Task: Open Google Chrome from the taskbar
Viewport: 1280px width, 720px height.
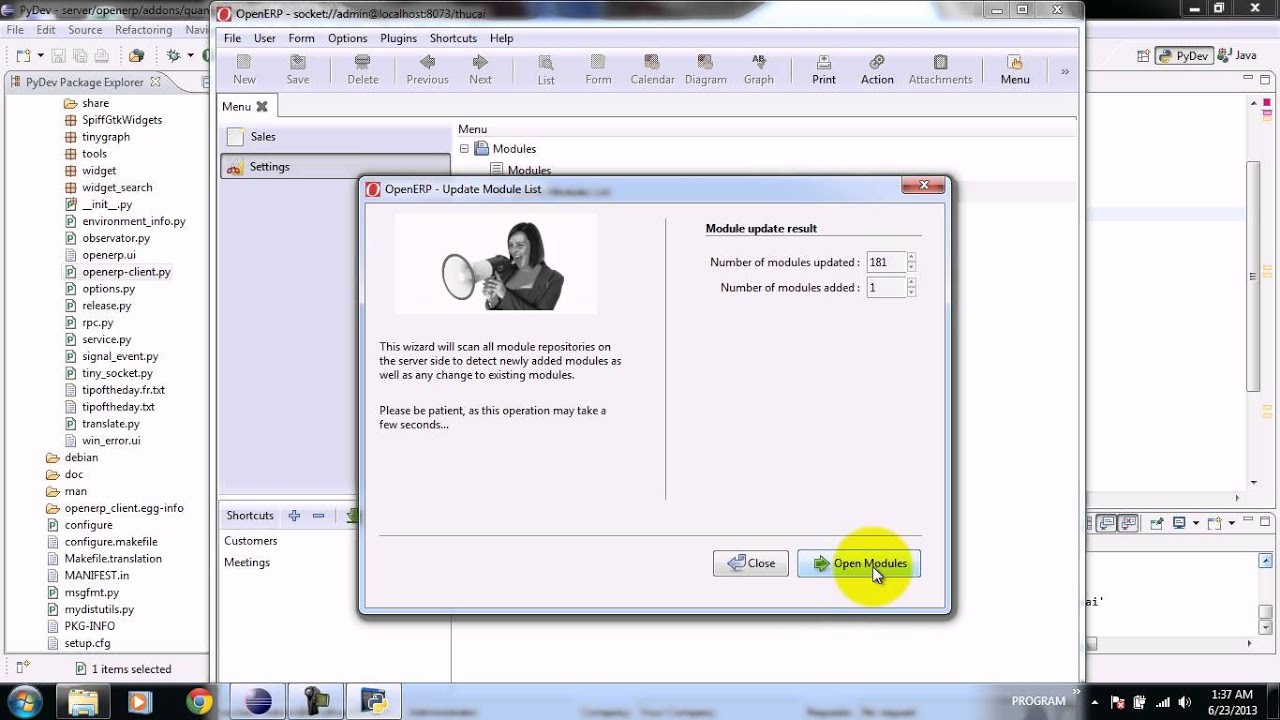Action: [x=199, y=701]
